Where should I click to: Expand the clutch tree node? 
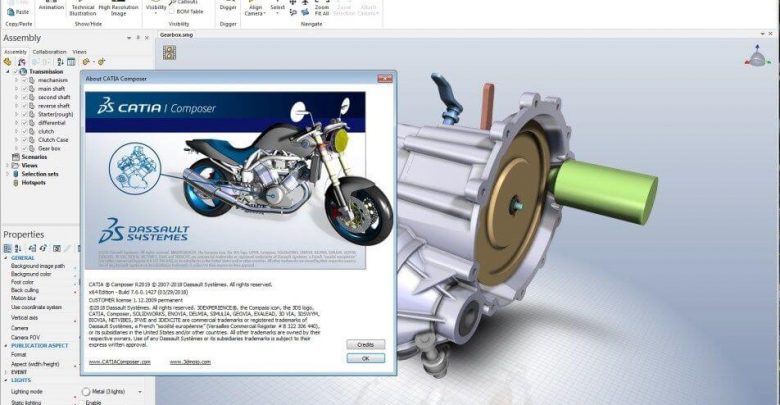coord(16,131)
